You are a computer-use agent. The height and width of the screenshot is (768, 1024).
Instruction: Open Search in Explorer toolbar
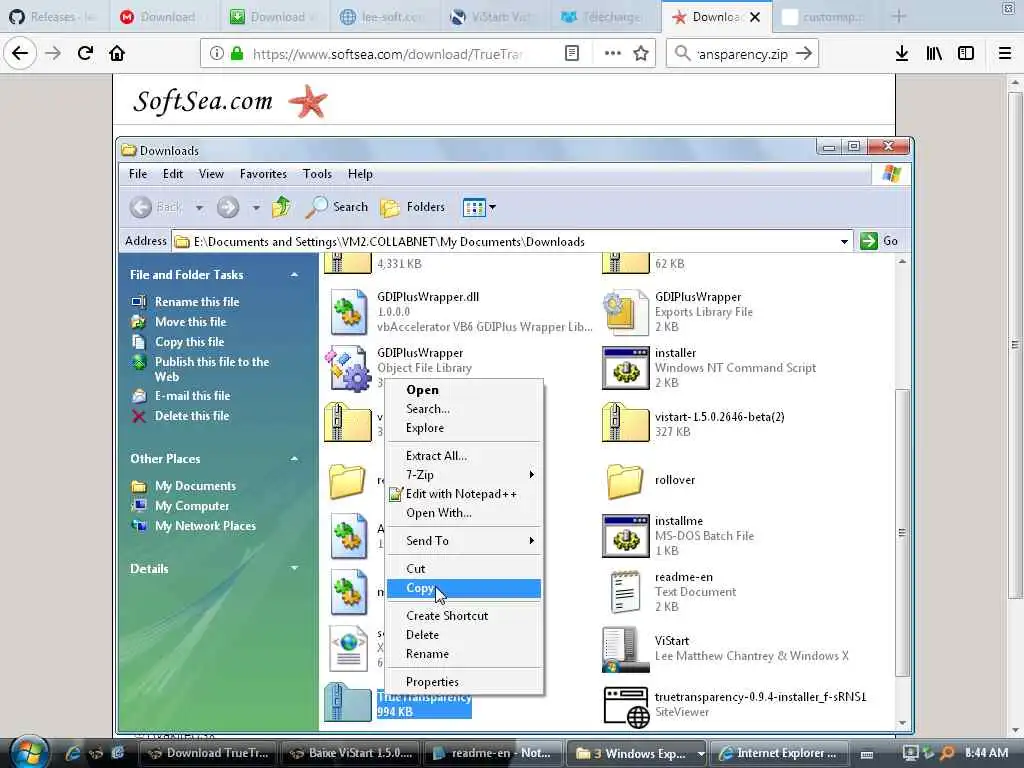coord(337,207)
